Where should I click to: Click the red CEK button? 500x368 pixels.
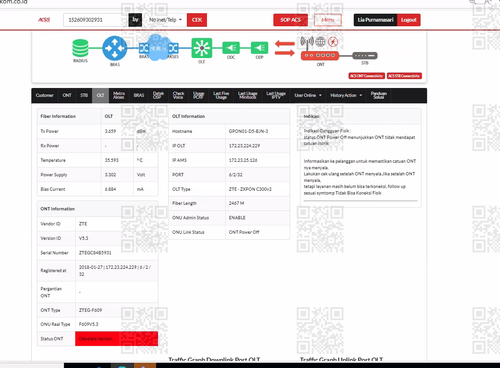click(x=197, y=20)
